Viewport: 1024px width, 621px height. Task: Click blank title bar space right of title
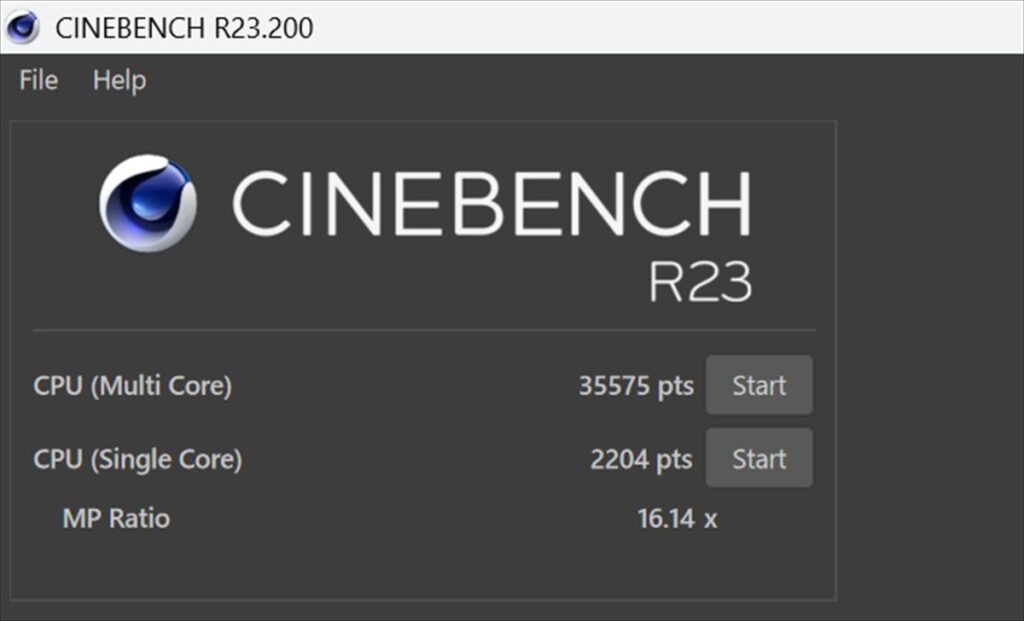coord(650,27)
